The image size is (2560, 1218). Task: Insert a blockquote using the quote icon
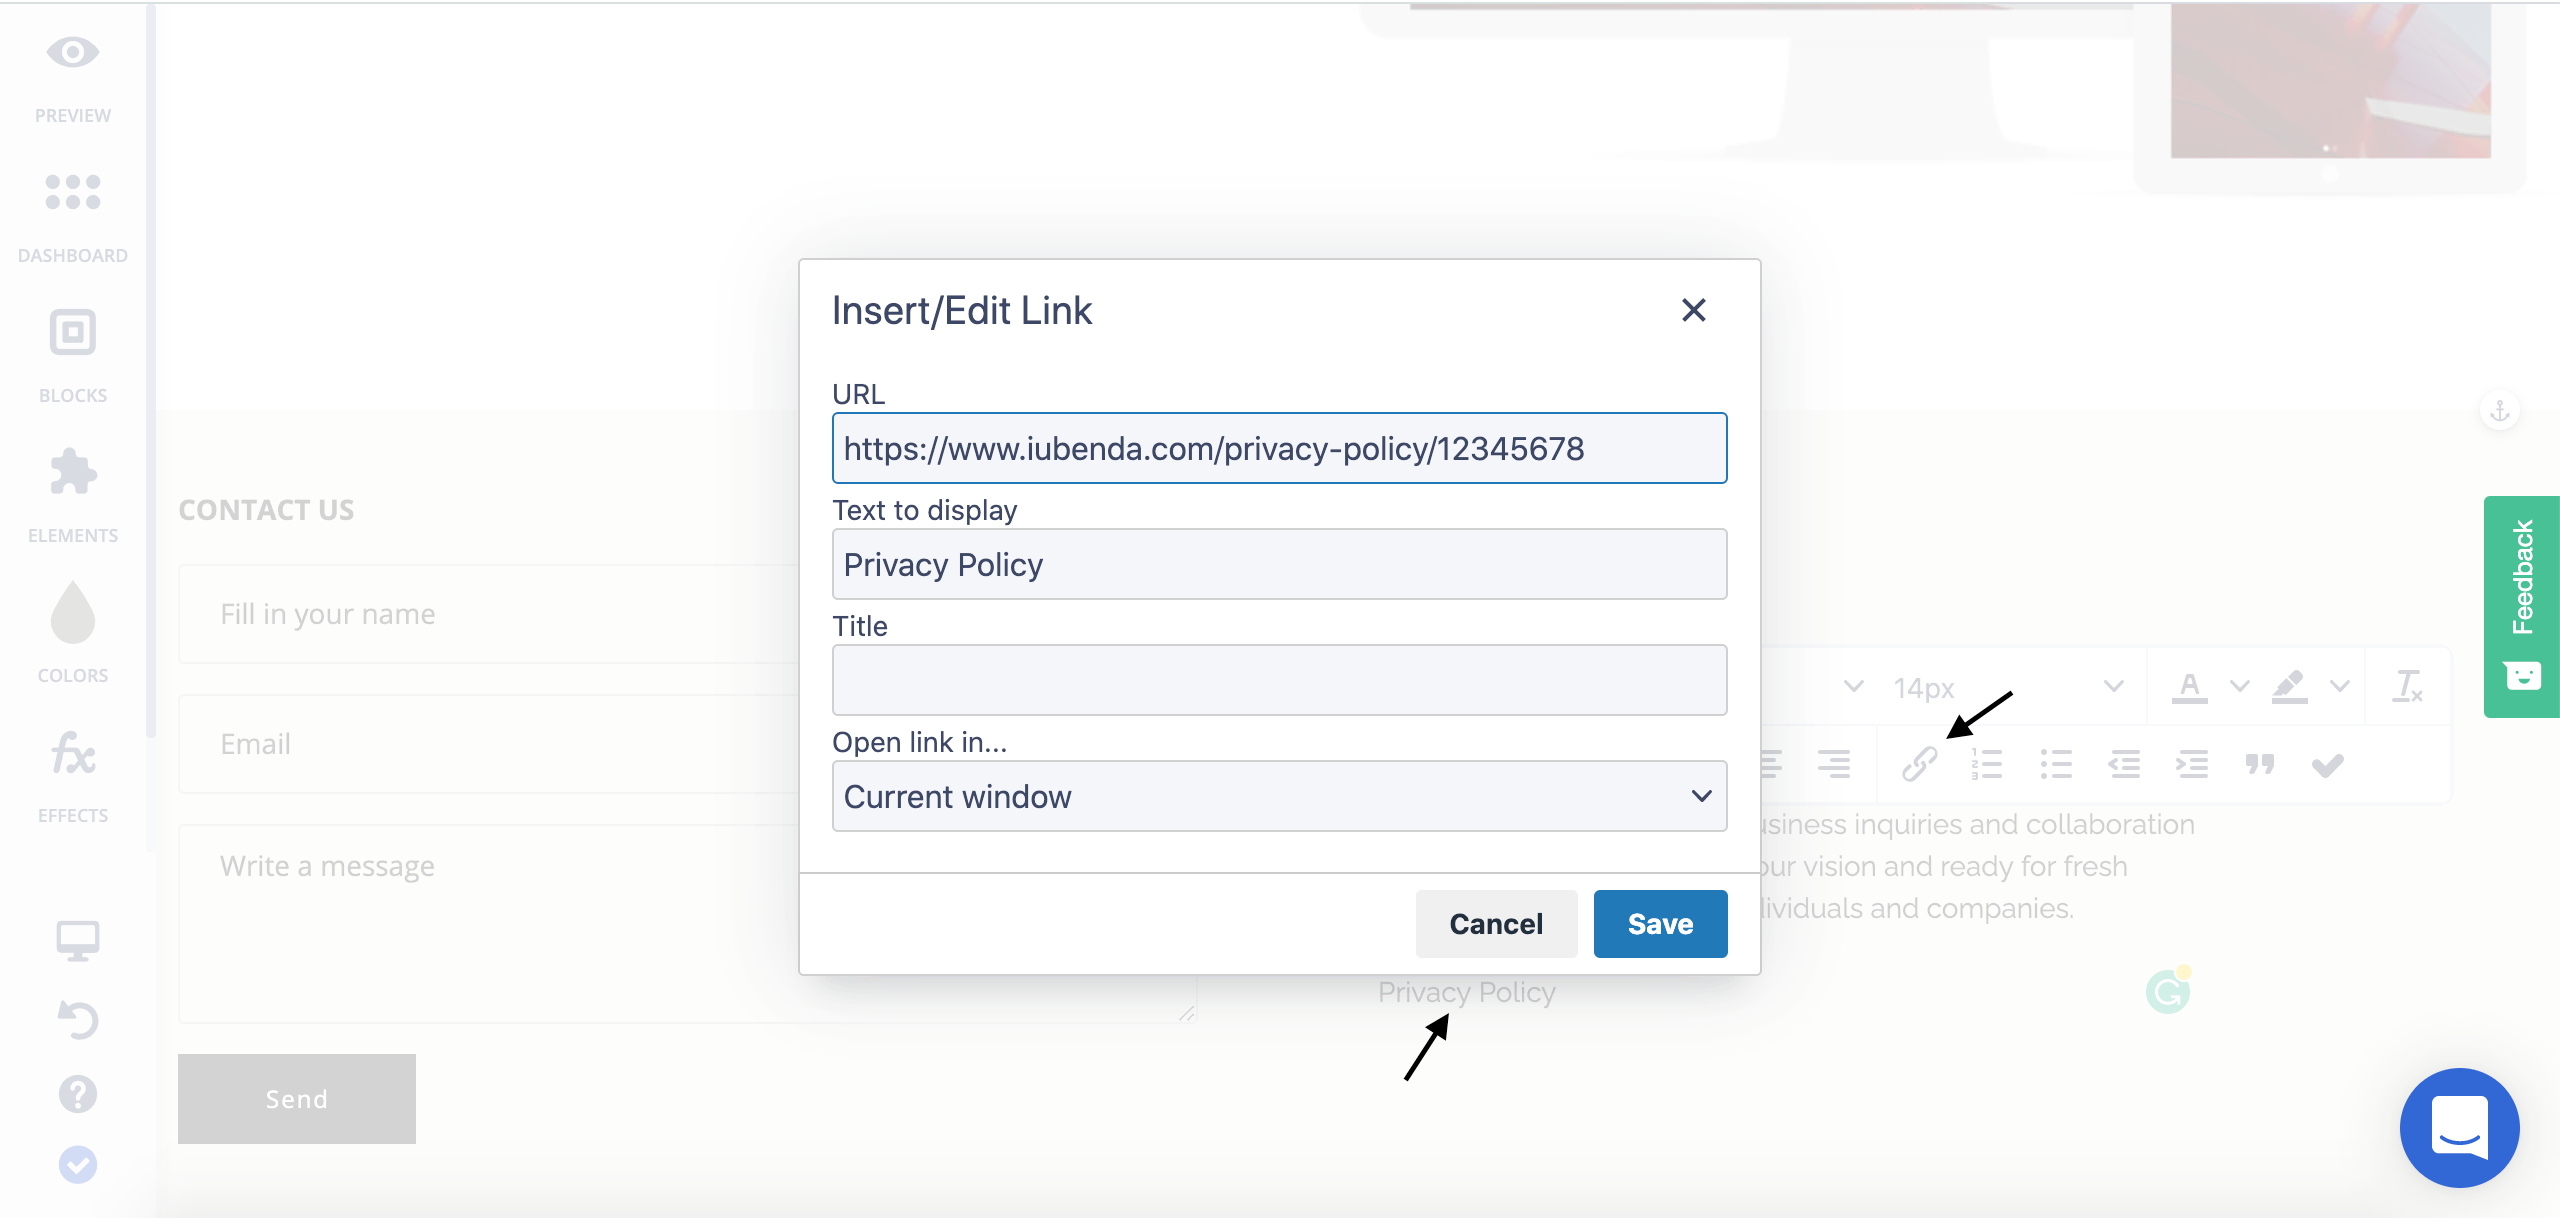[2259, 763]
